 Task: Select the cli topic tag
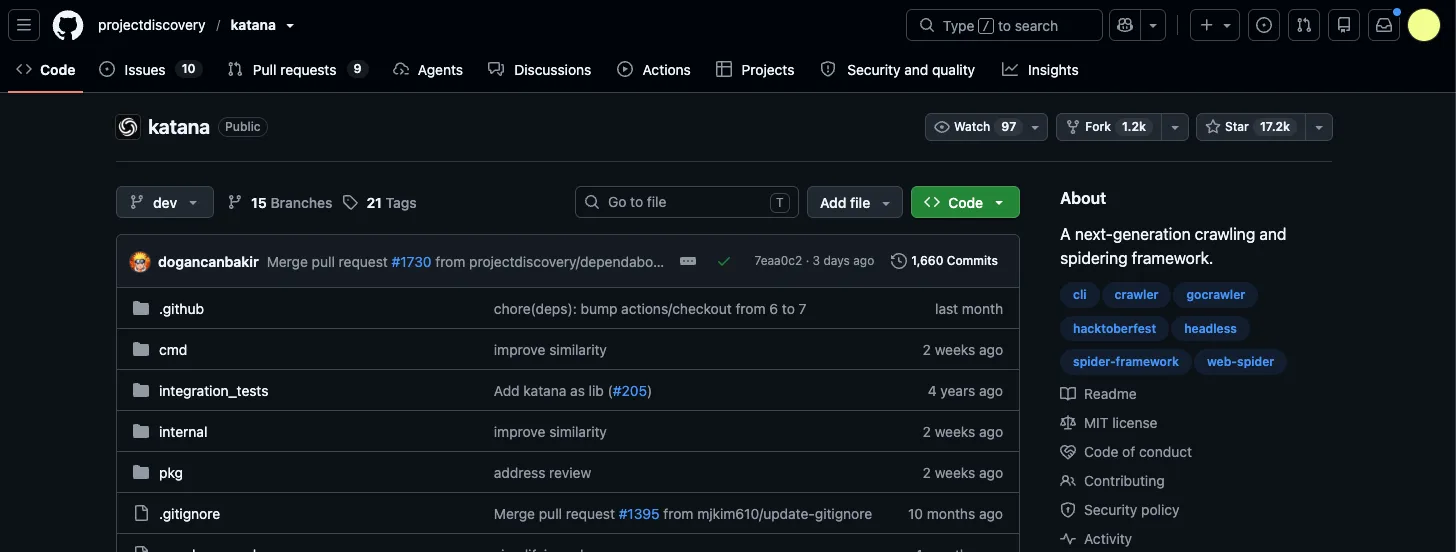1080,295
